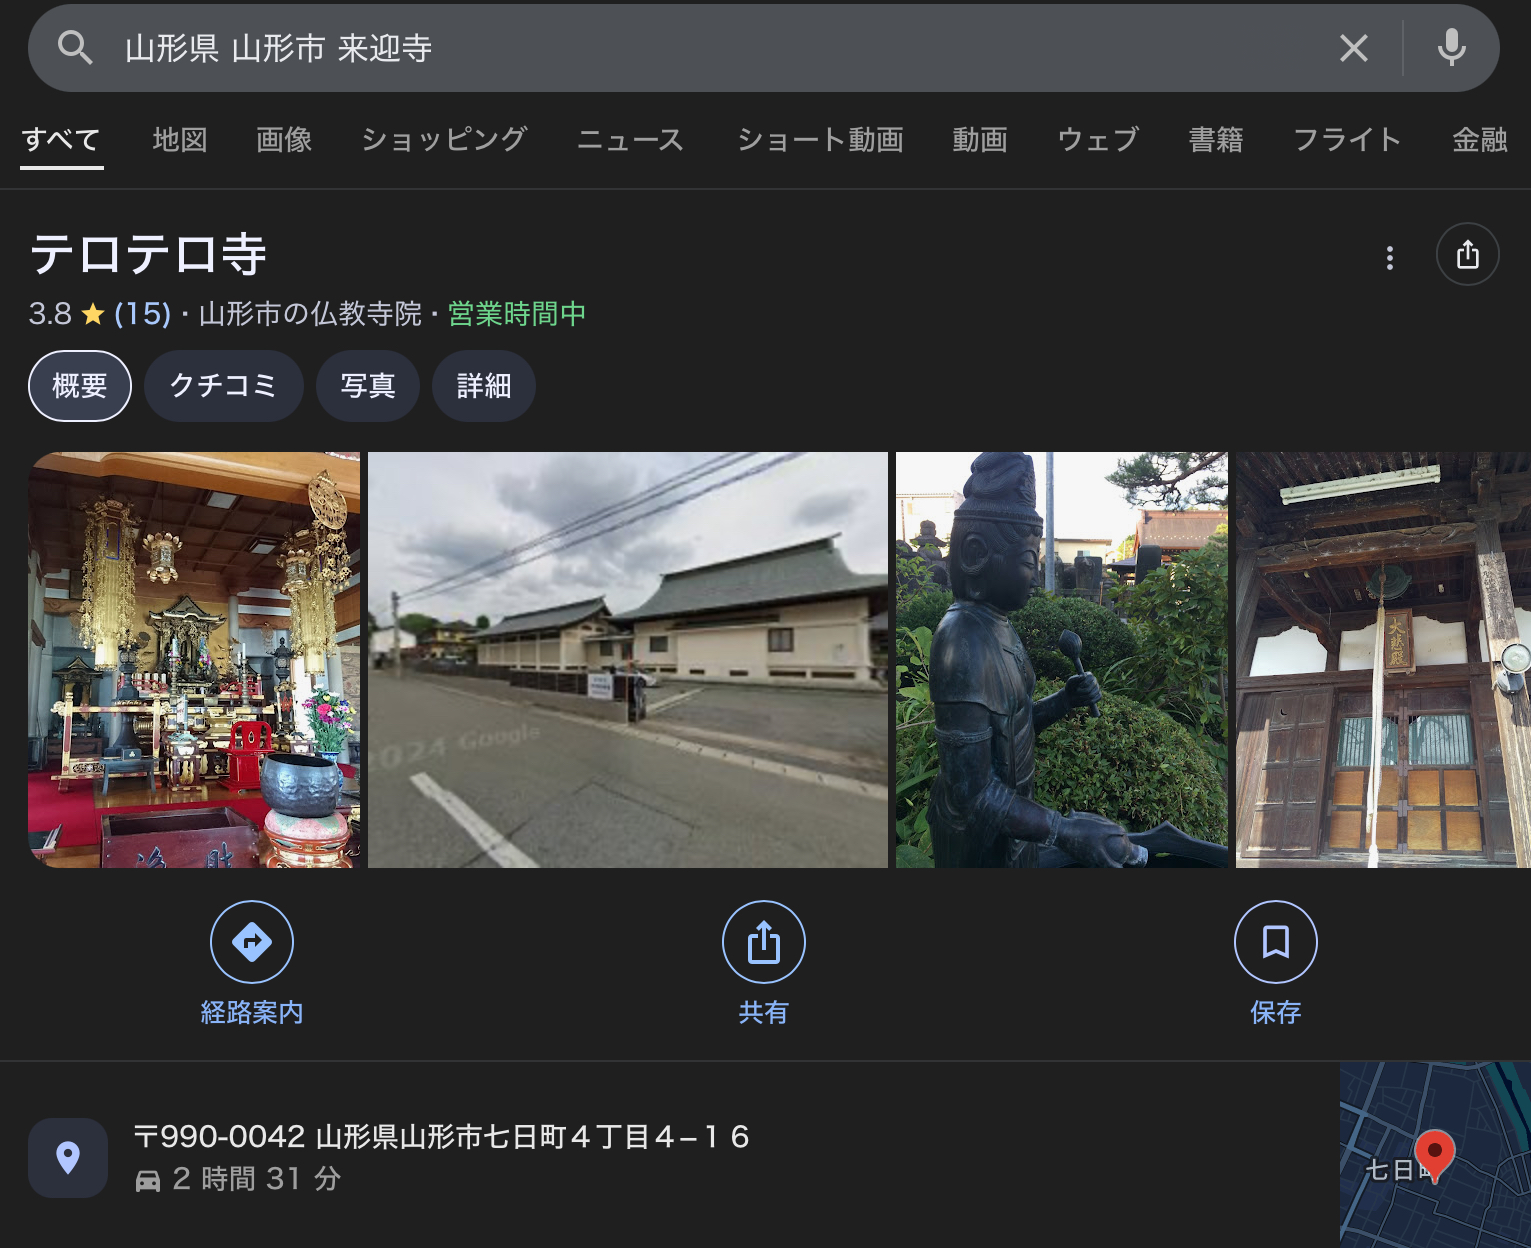Open the three-dot more options menu
The height and width of the screenshot is (1248, 1531).
(x=1389, y=258)
